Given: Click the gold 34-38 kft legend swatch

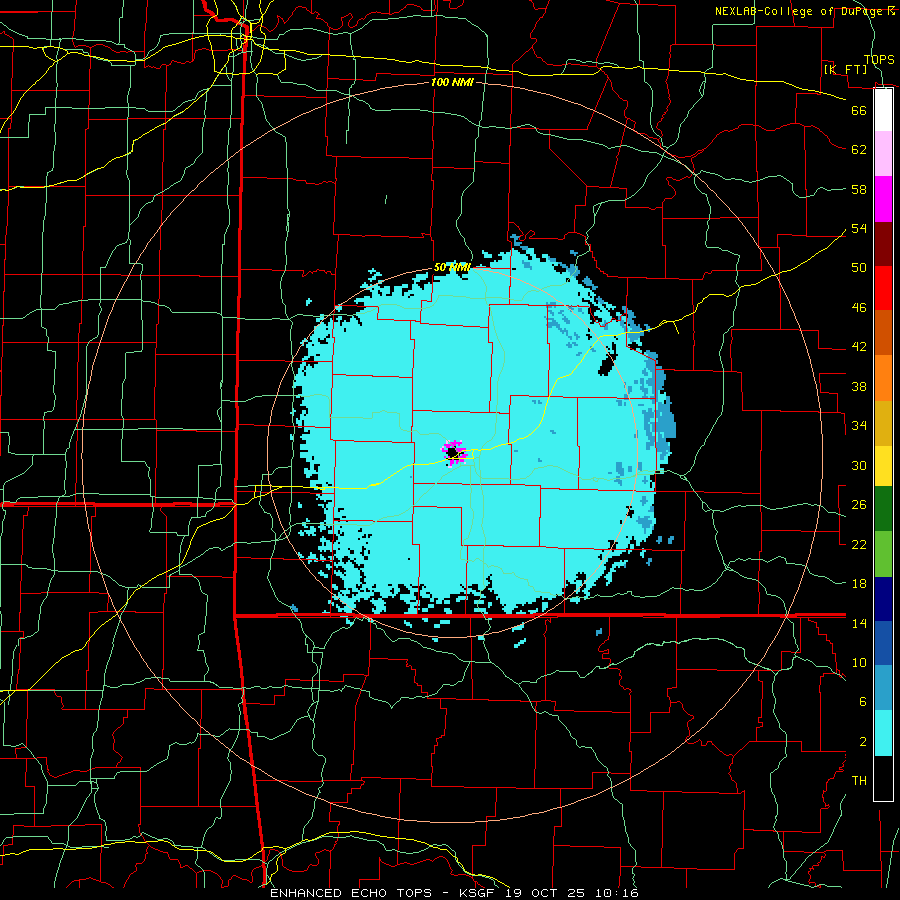Looking at the screenshot, I should point(883,422).
